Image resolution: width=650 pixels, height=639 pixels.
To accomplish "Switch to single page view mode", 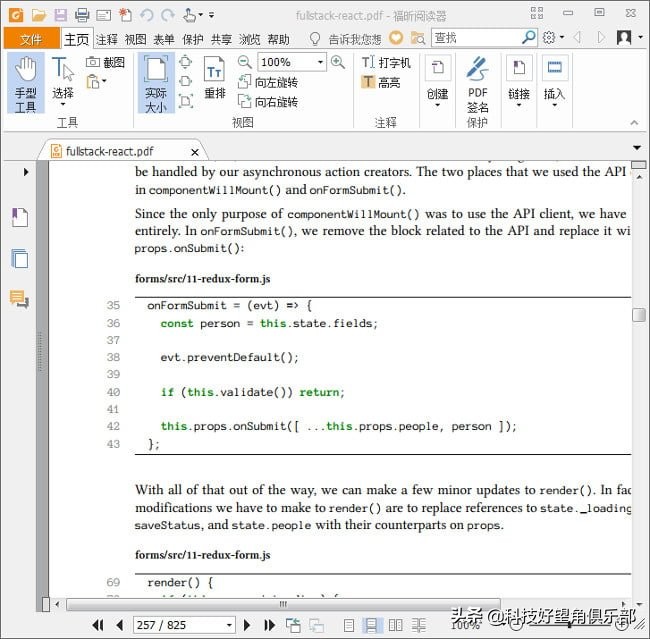I will tap(349, 625).
